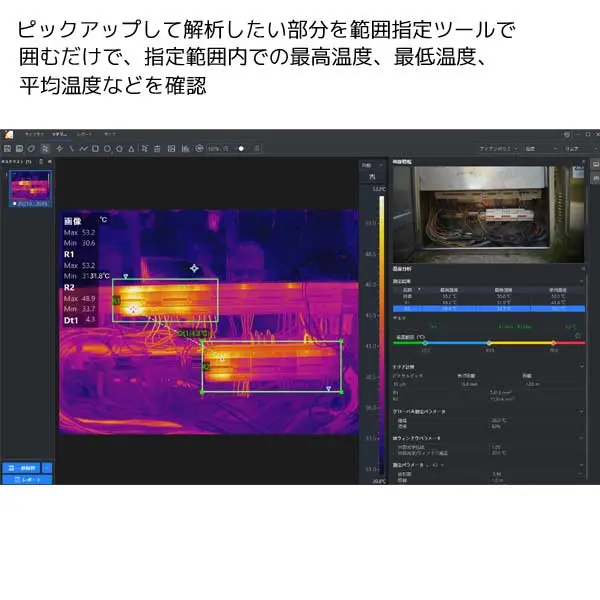The height and width of the screenshot is (600, 600).
Task: Click the yellow-red temperature range slider handle
Action: [x=553, y=343]
